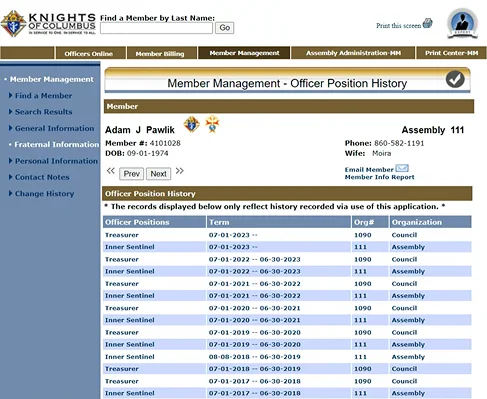
Task: Click term 07-01-2019 -- 06-30-2020 for Inner Sentinel
Action: [255, 344]
